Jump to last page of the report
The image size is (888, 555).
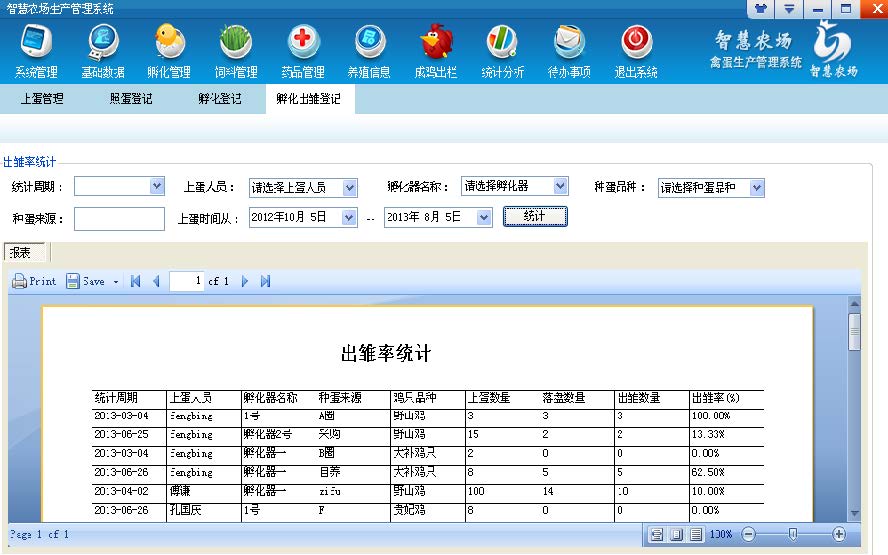pos(266,282)
